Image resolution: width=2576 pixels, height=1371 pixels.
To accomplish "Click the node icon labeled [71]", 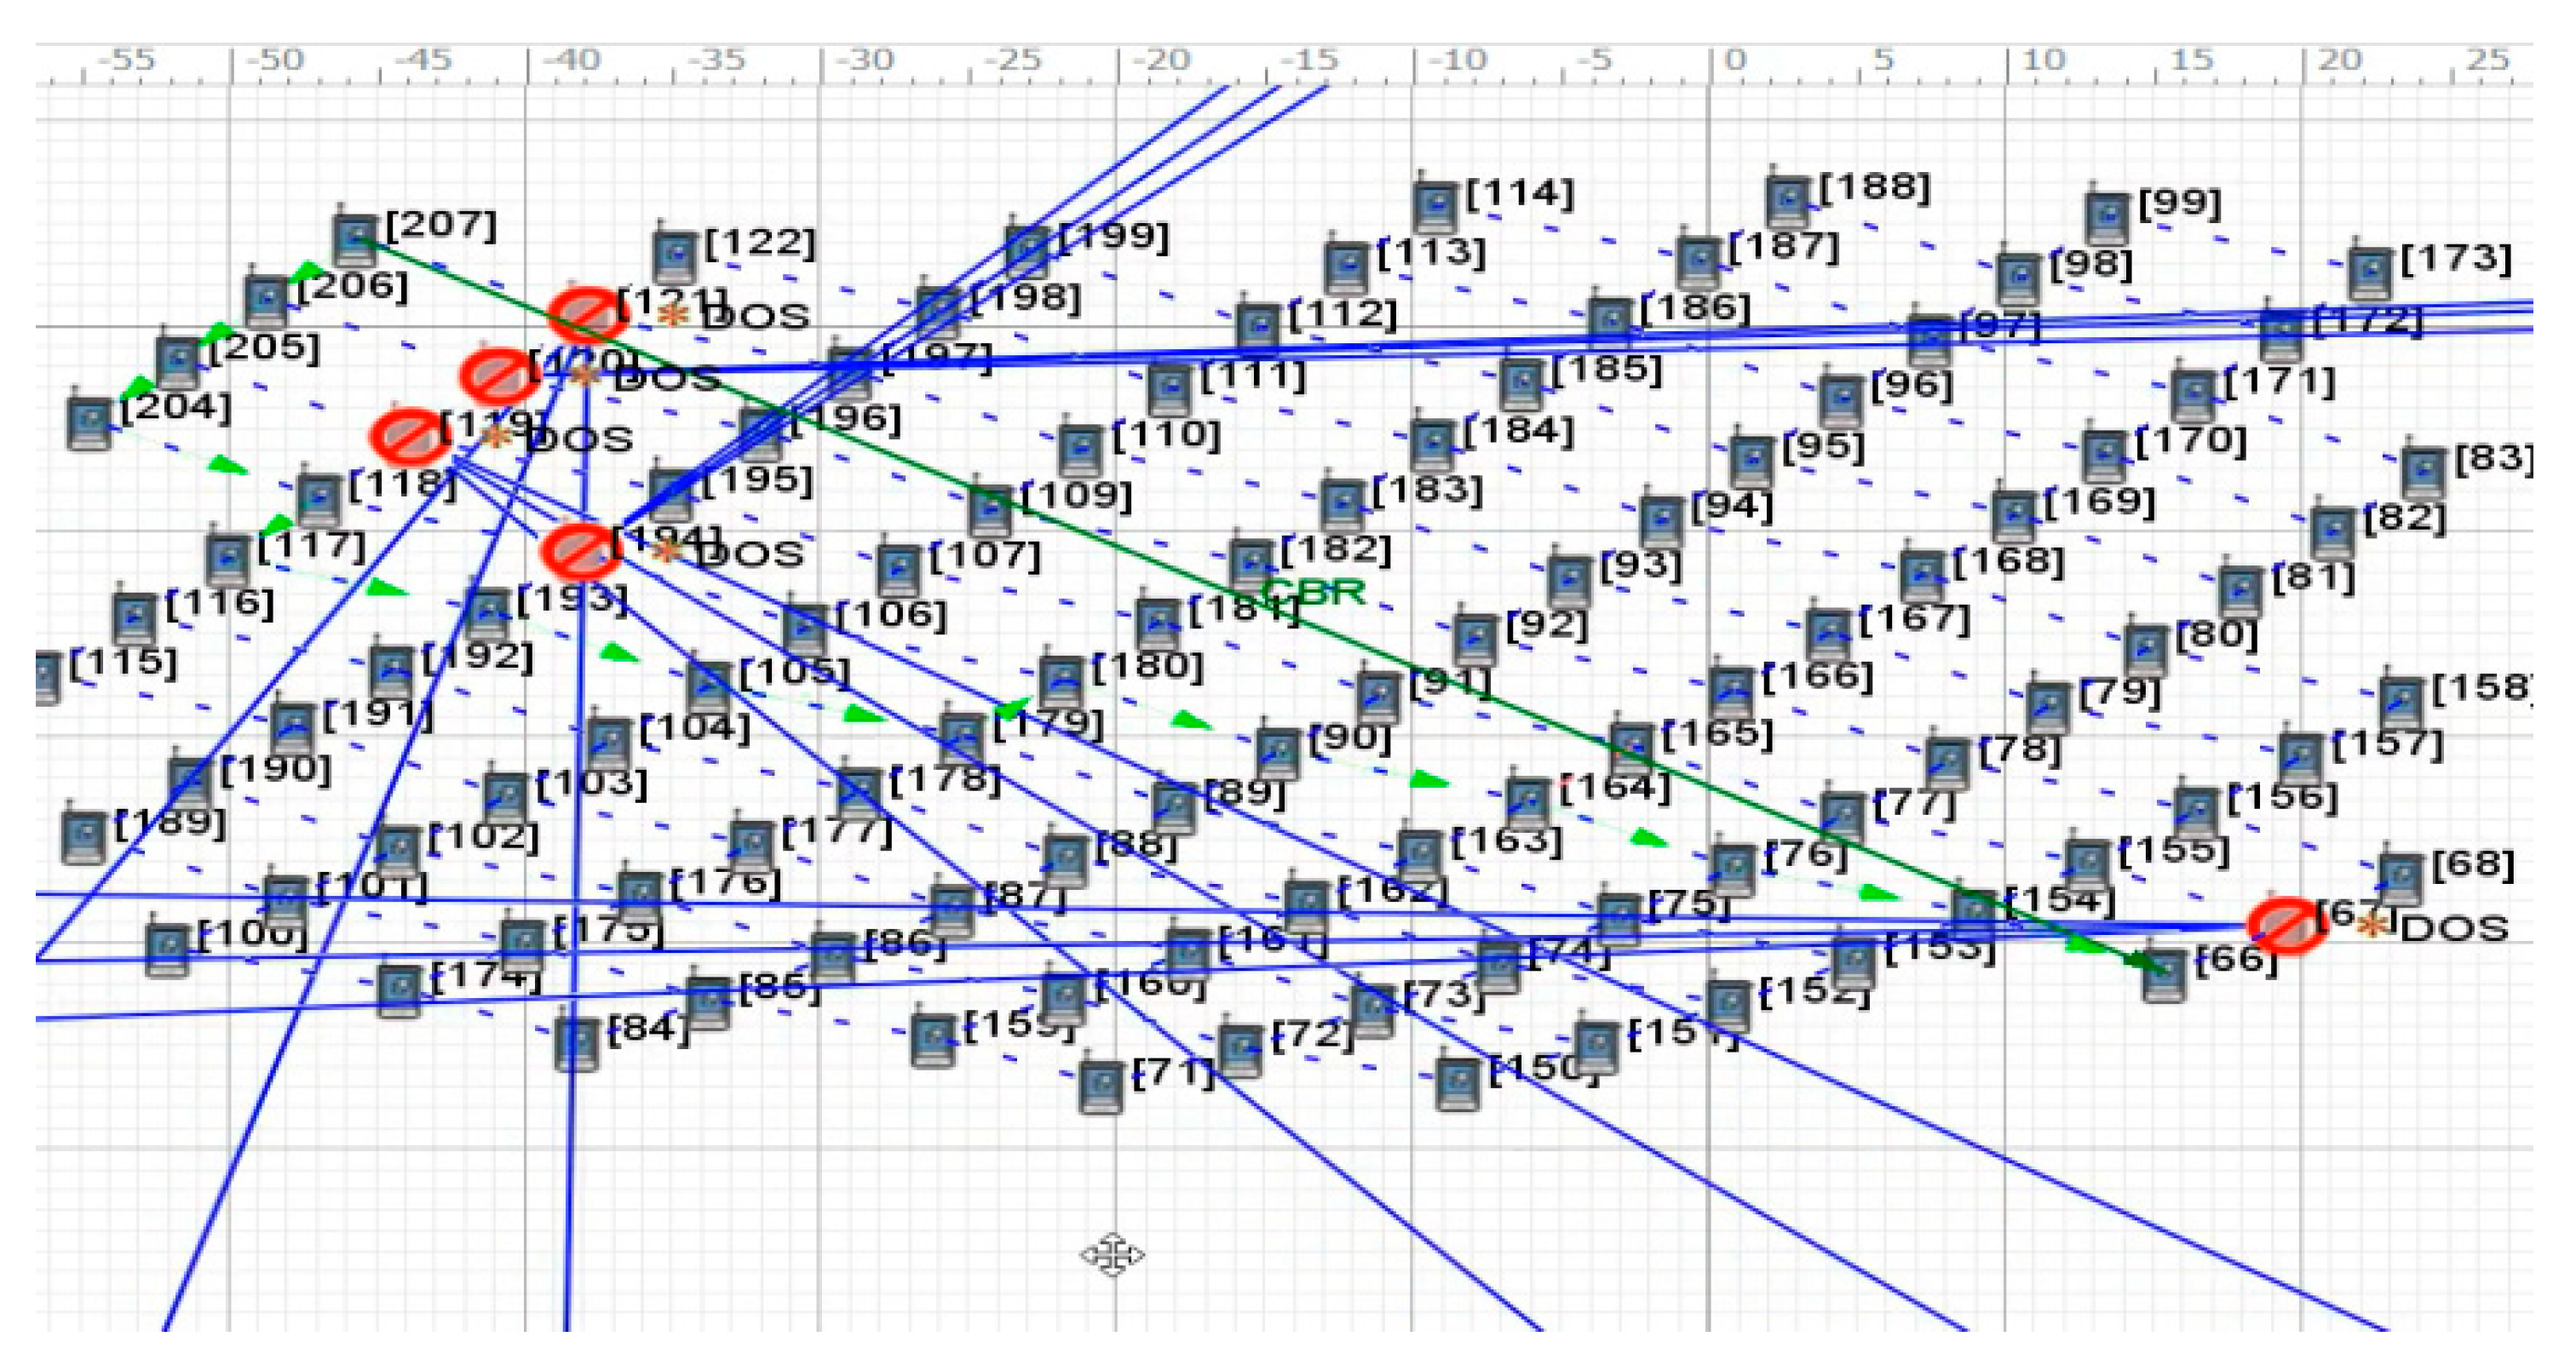I will (1102, 1088).
